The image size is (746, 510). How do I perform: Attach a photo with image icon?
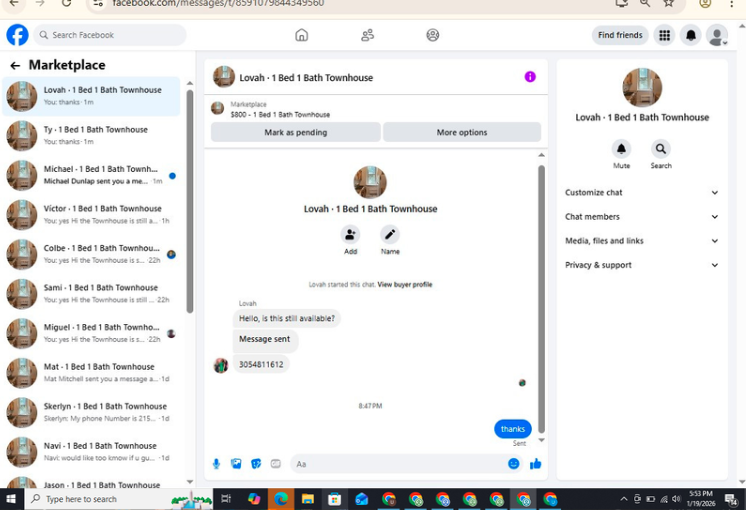236,464
